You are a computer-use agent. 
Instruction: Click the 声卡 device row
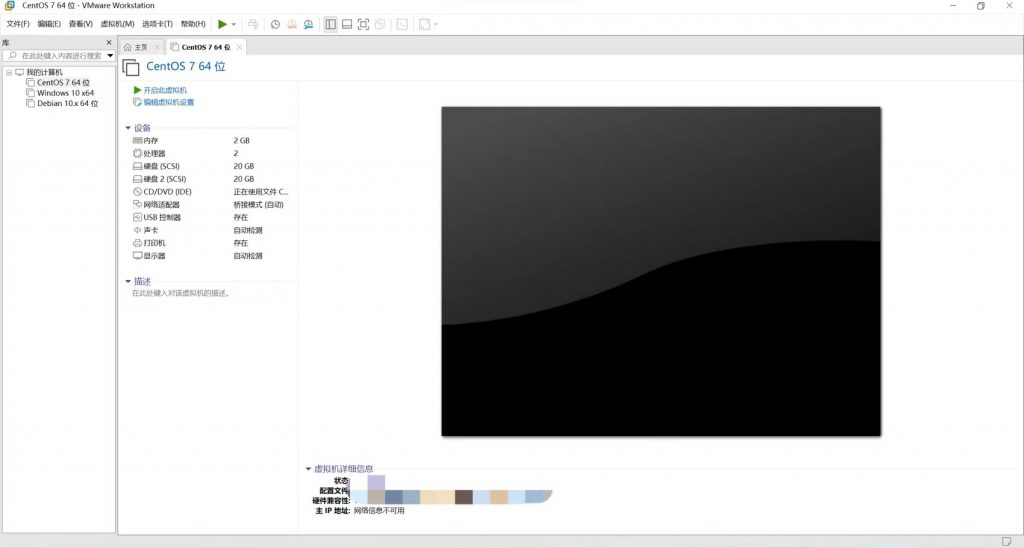[210, 231]
